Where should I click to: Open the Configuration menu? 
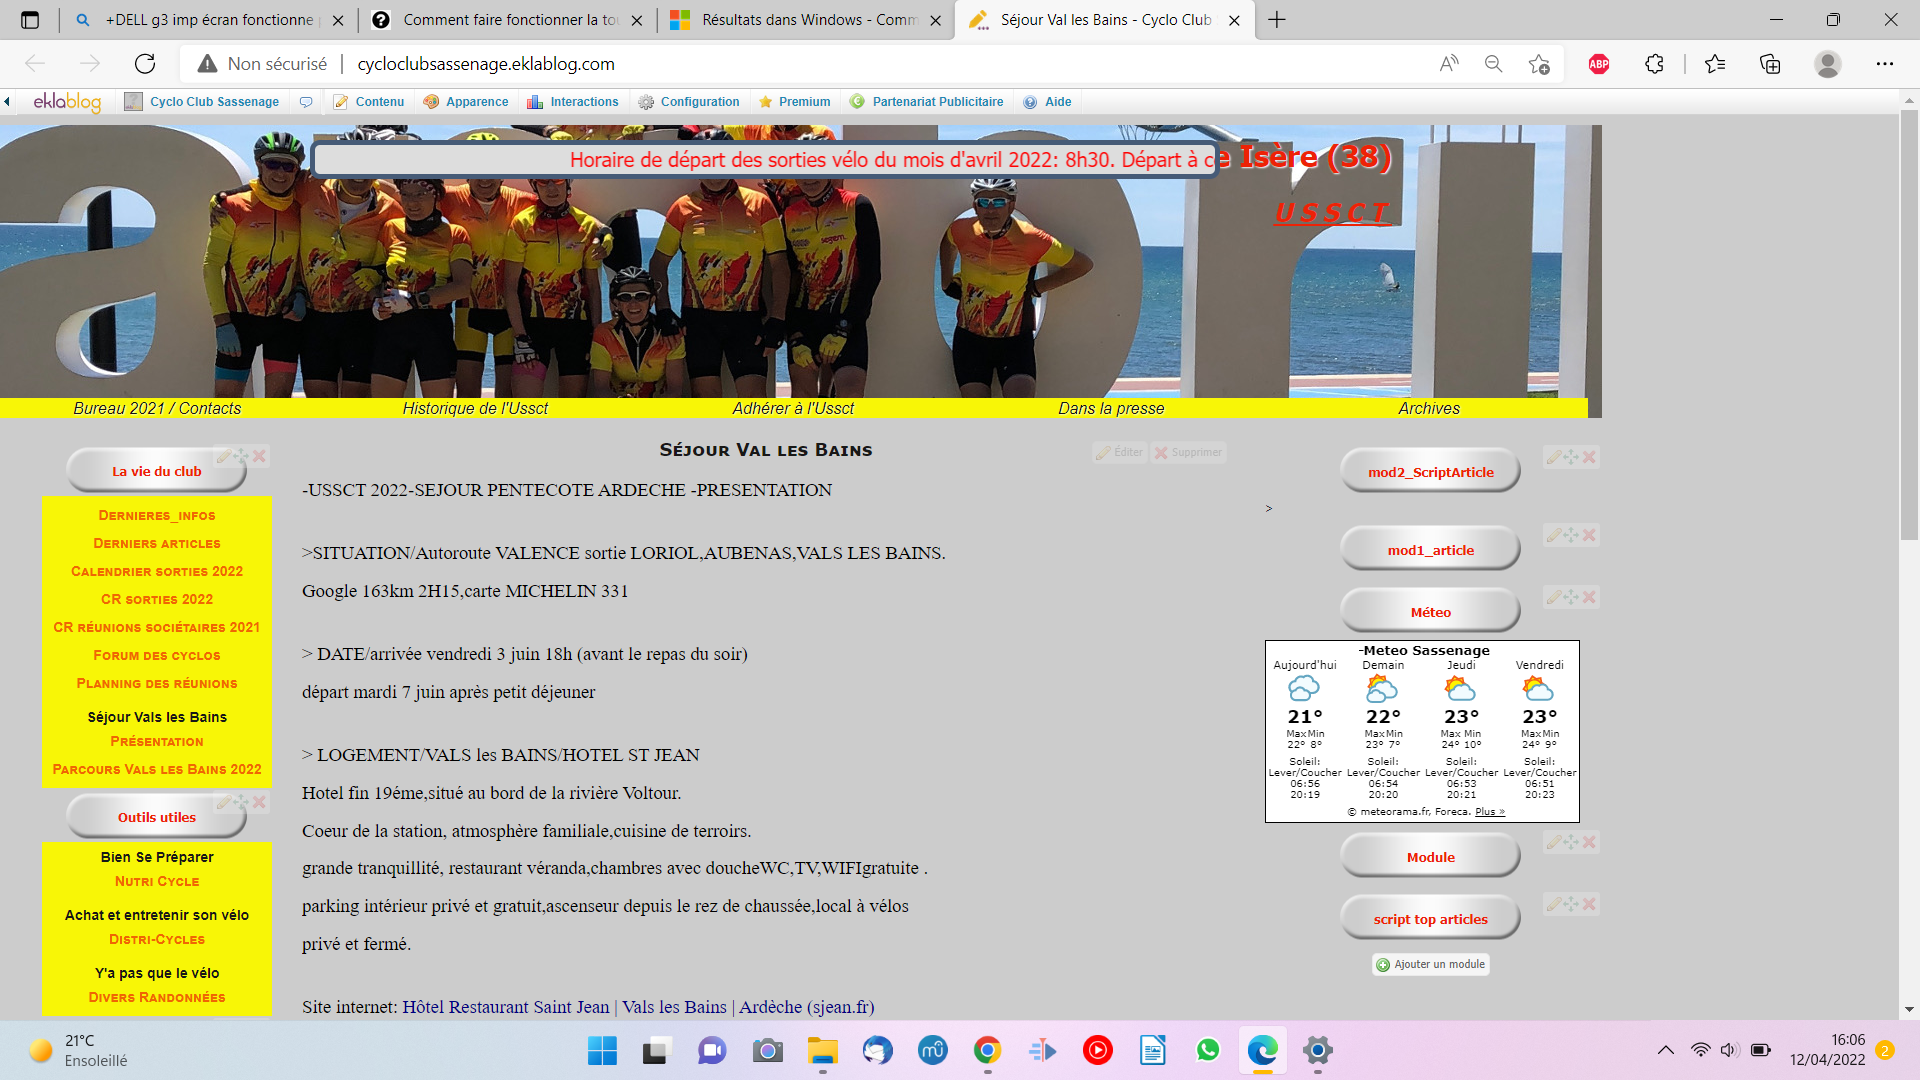pyautogui.click(x=689, y=101)
